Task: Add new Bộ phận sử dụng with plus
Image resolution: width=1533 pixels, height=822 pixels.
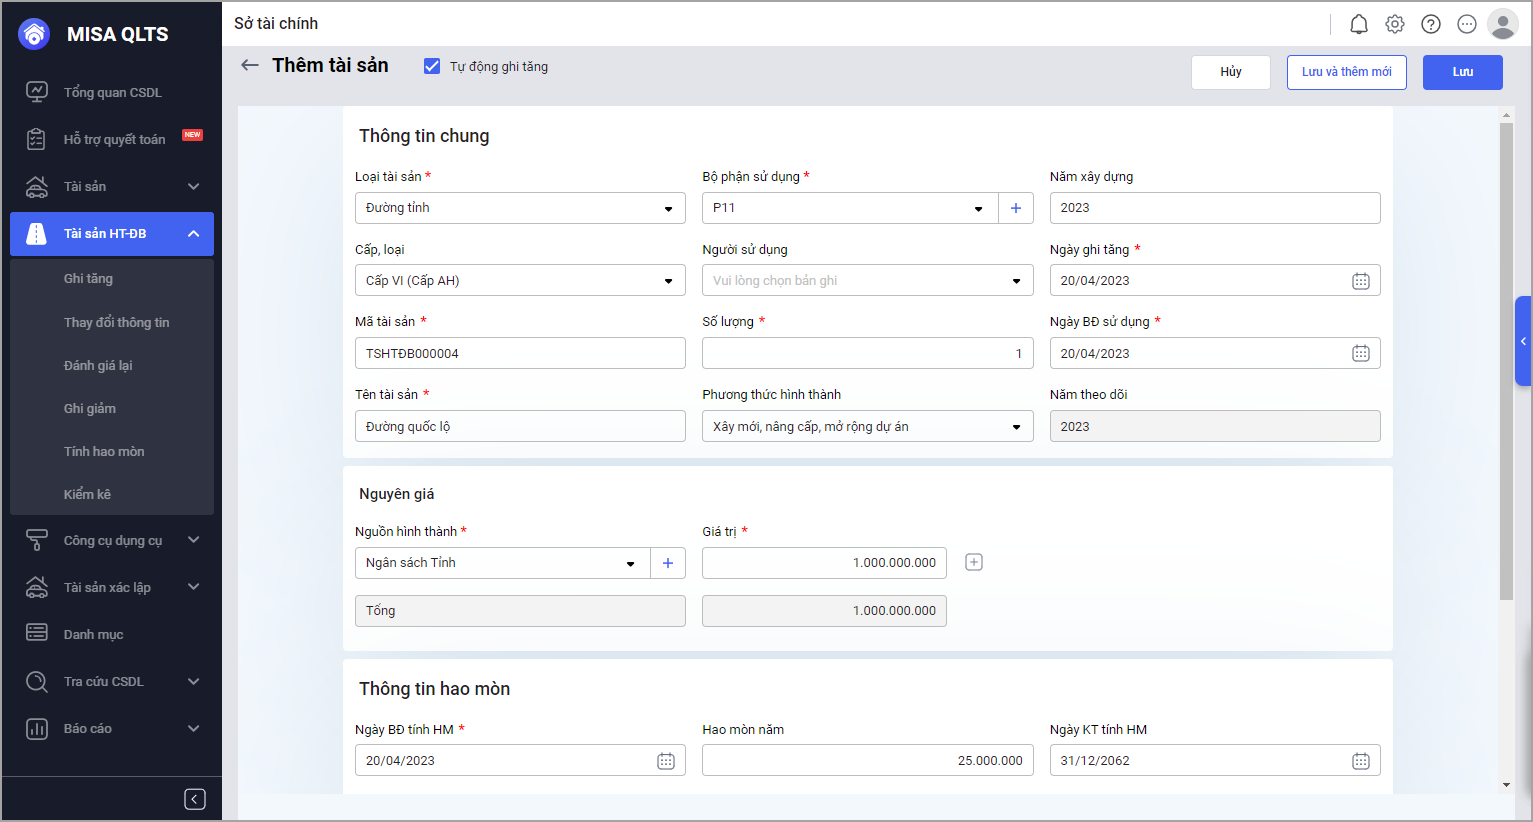Action: click(x=1015, y=208)
